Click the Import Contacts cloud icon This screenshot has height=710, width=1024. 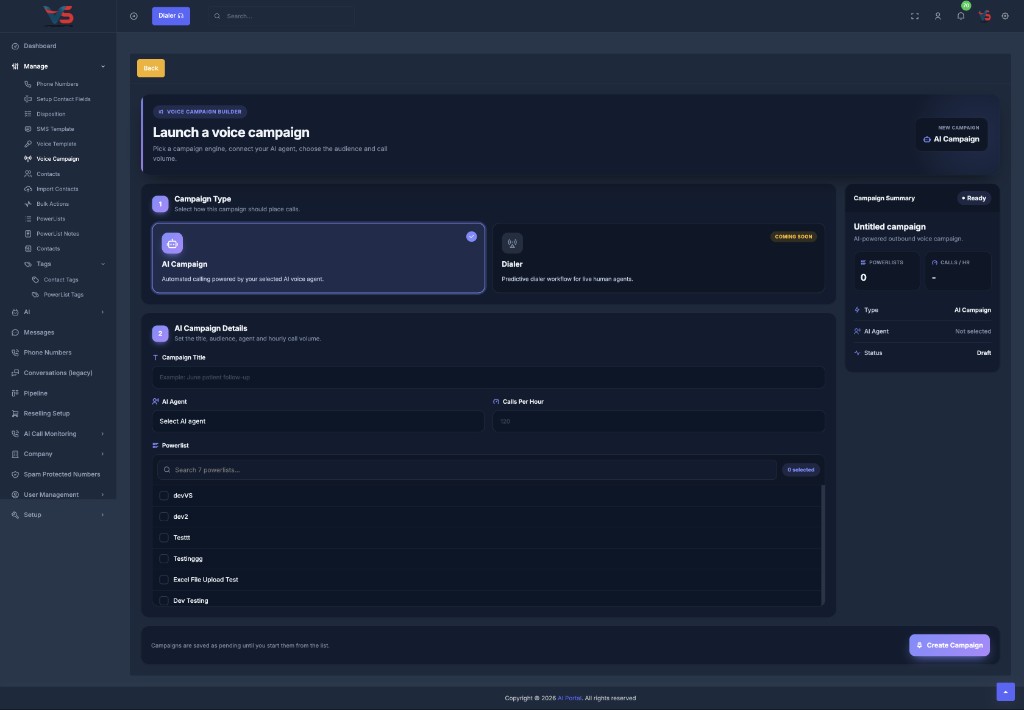[28, 189]
